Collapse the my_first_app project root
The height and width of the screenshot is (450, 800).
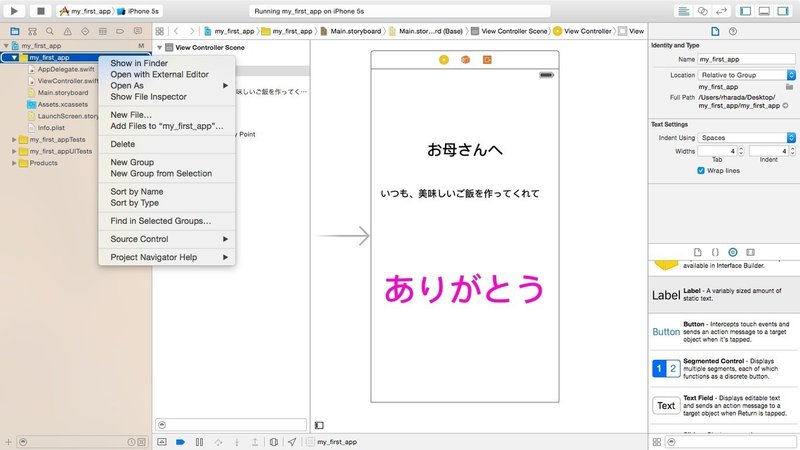pos(6,46)
